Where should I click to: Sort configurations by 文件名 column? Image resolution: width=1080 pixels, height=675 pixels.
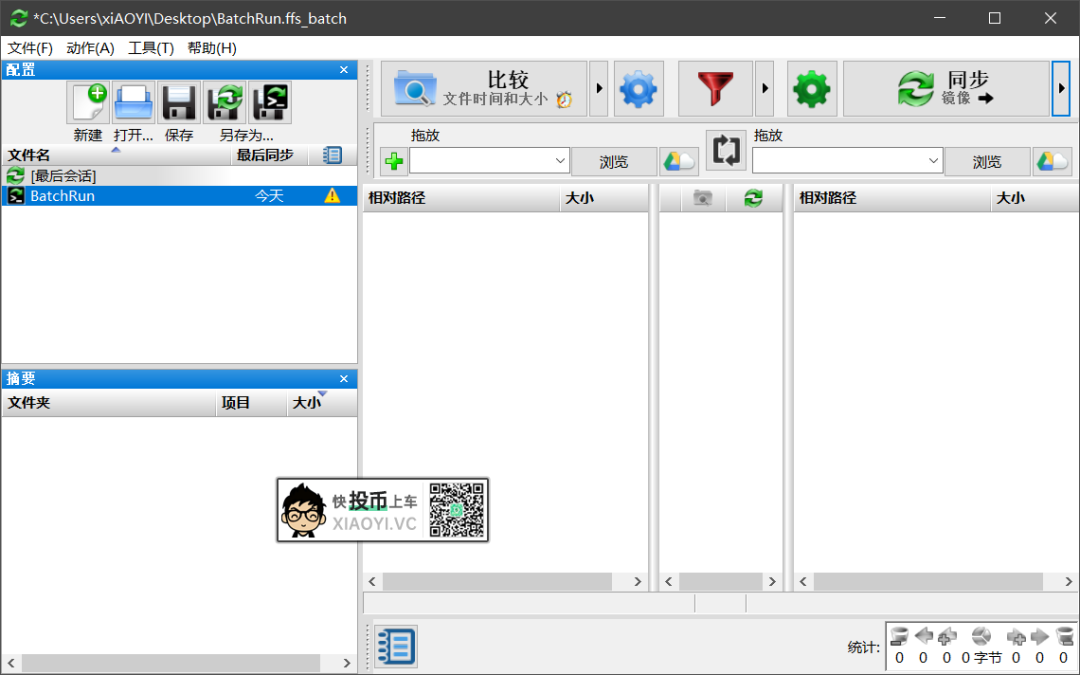point(116,155)
